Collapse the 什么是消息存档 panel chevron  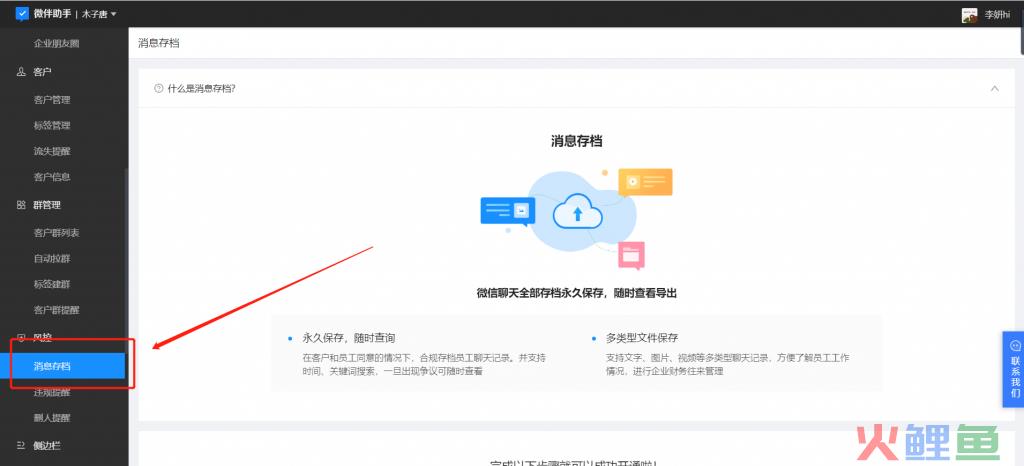click(x=995, y=88)
